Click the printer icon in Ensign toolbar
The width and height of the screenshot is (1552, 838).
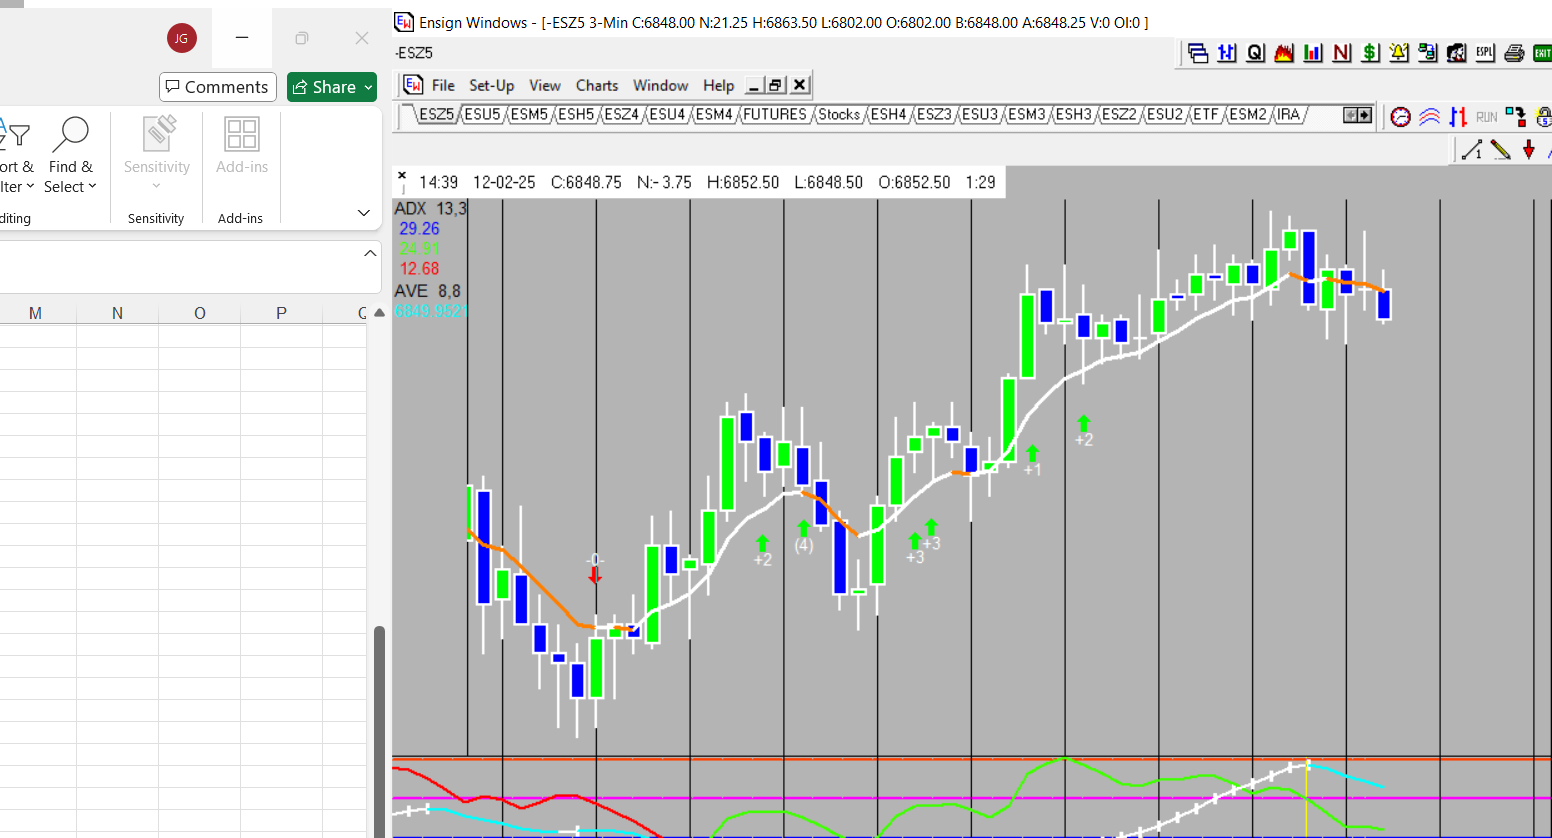click(x=1514, y=53)
